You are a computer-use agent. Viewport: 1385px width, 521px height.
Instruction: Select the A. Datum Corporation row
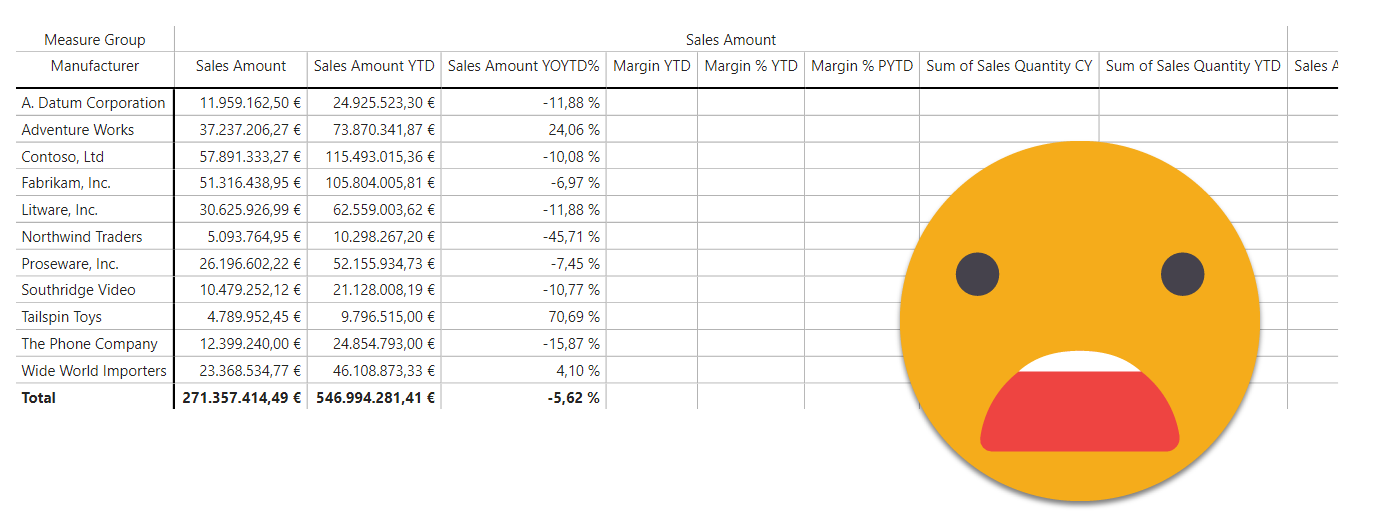(x=93, y=103)
